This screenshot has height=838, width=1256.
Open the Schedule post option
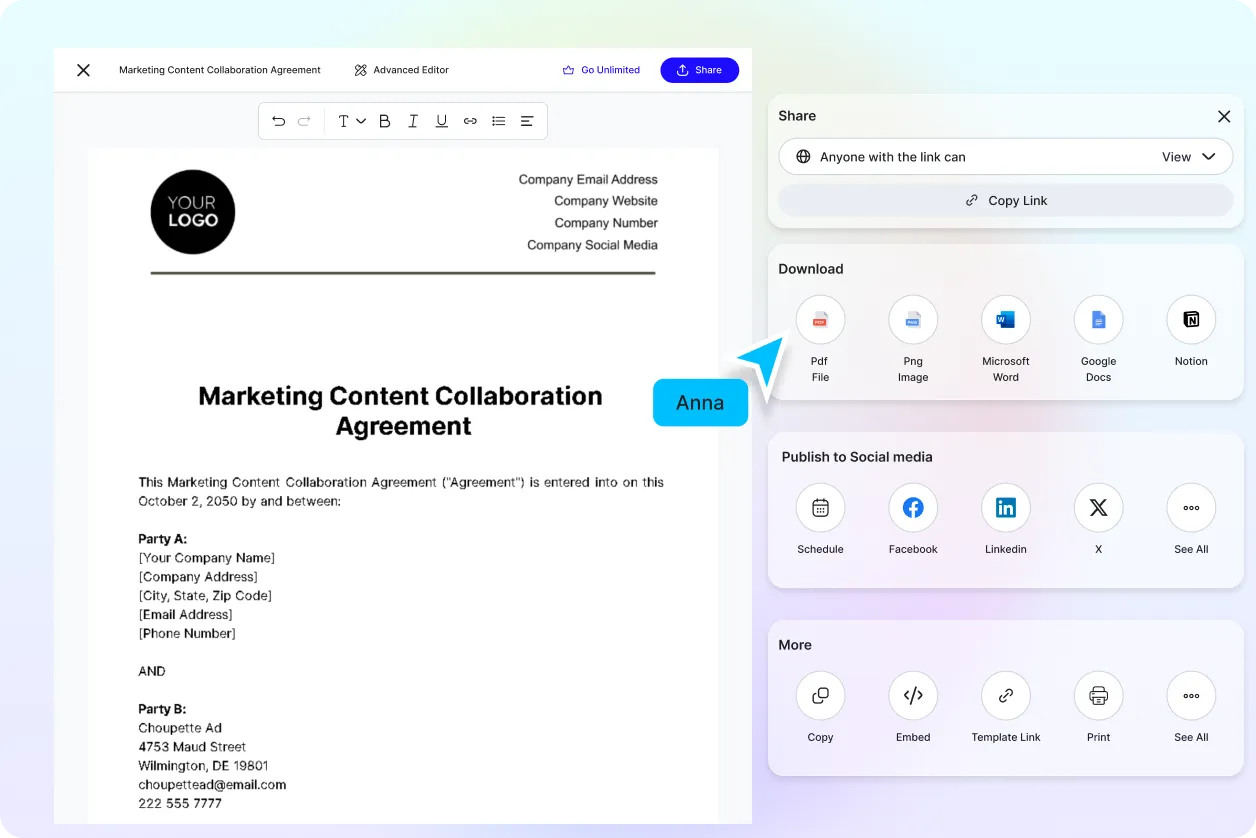[820, 508]
